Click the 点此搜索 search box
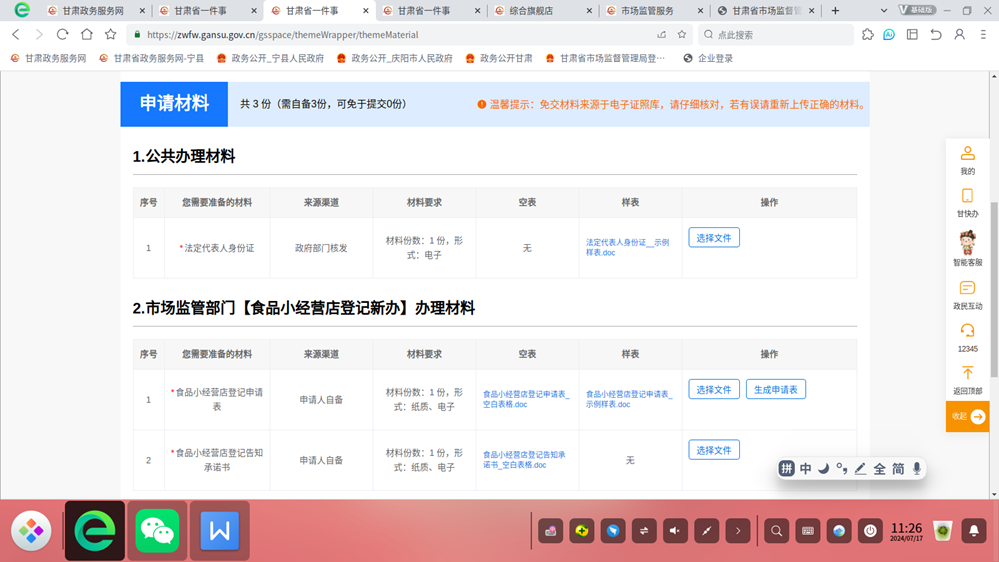The height and width of the screenshot is (562, 999). [x=776, y=34]
